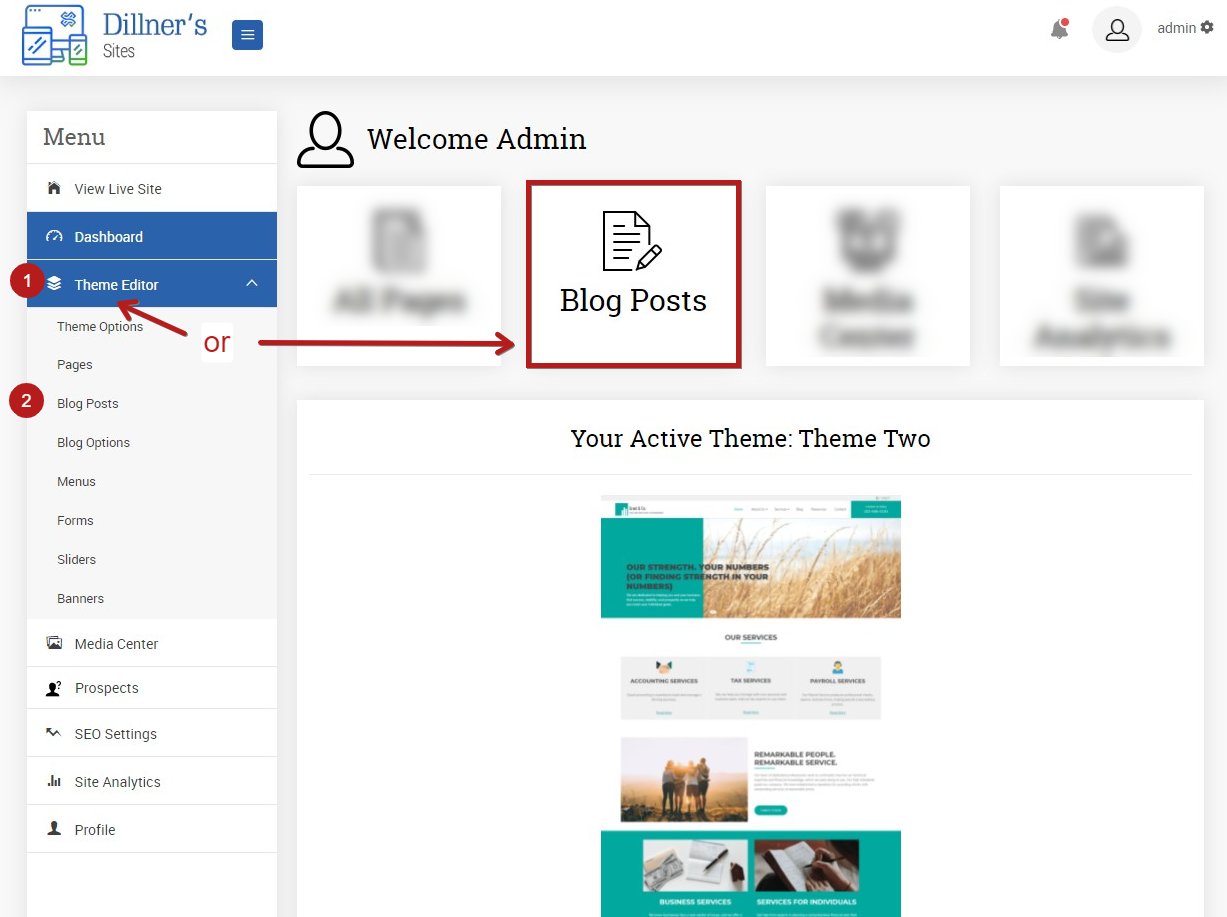Open Theme Options submenu item
This screenshot has width=1227, height=917.
pos(100,327)
